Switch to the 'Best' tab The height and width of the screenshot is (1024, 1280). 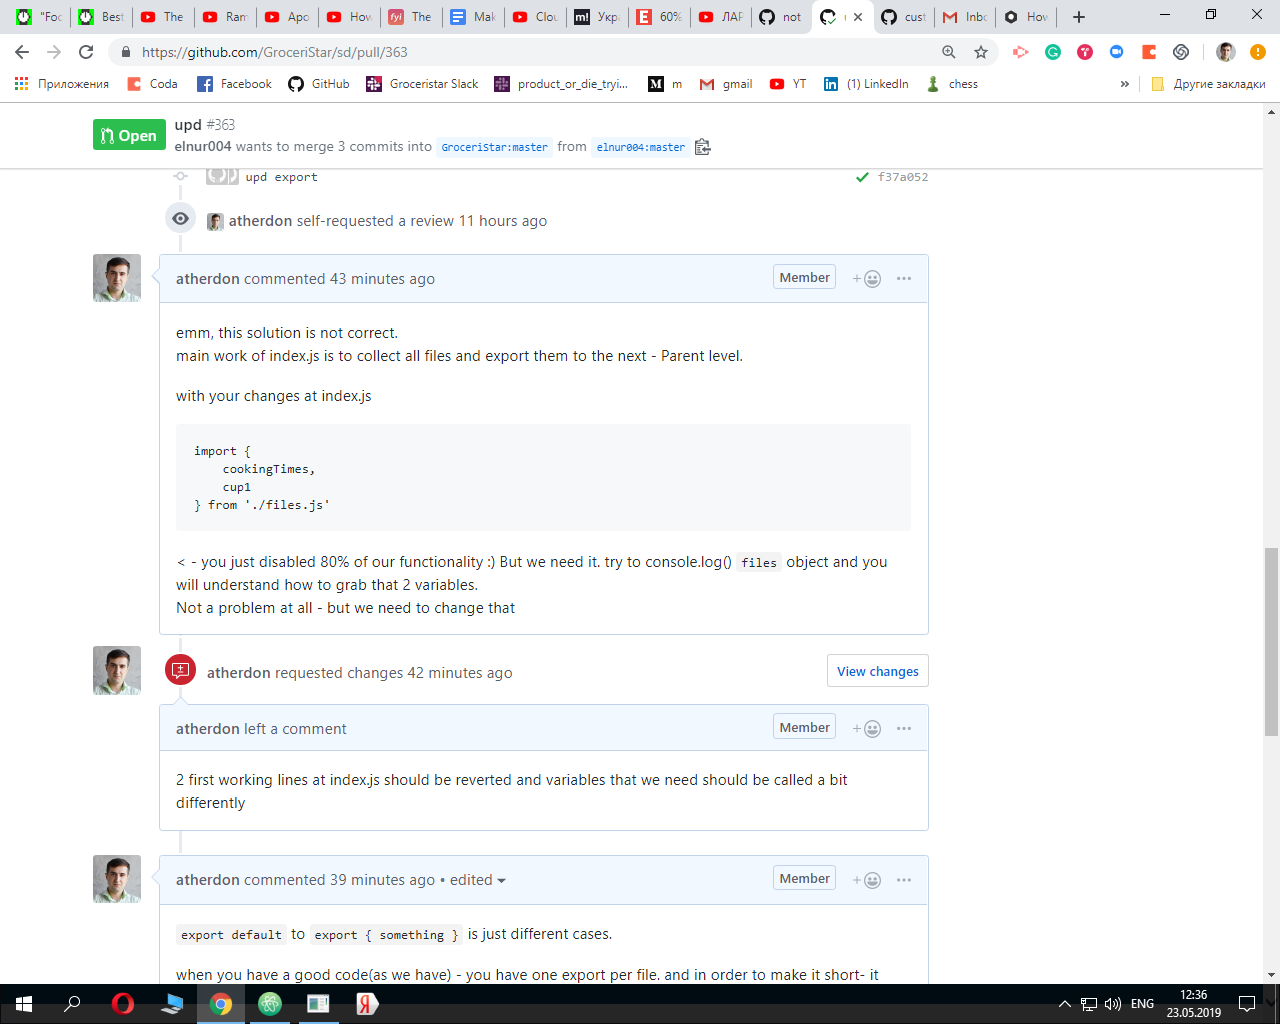pyautogui.click(x=101, y=17)
